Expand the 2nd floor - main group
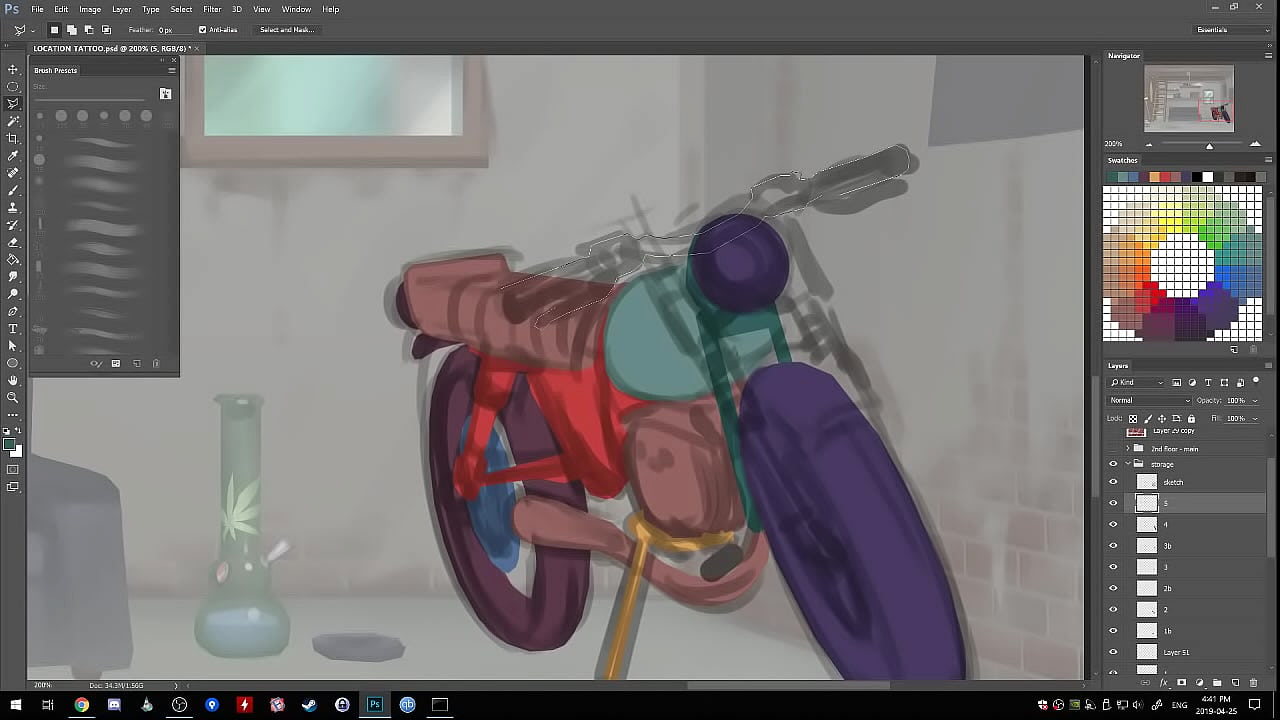 pos(1127,449)
